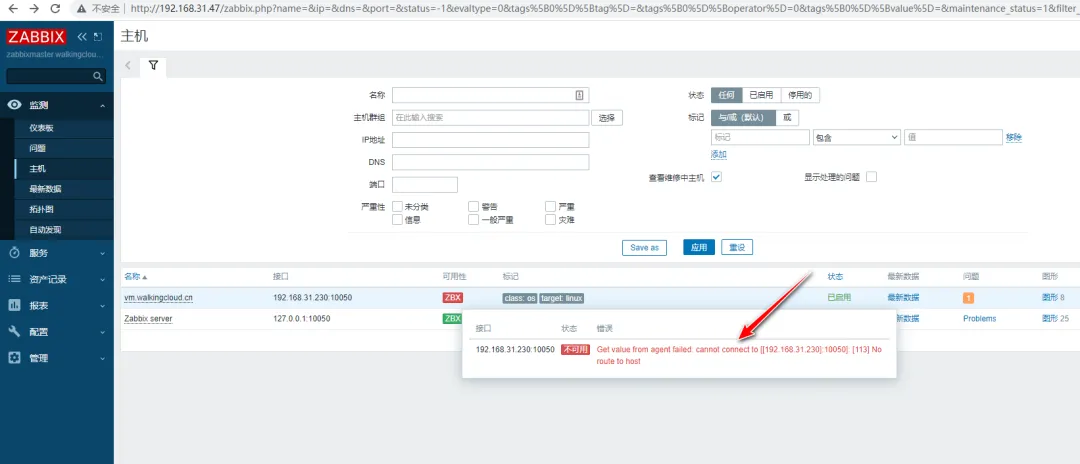Tick the 显示处理的问题 checkbox

(x=871, y=177)
